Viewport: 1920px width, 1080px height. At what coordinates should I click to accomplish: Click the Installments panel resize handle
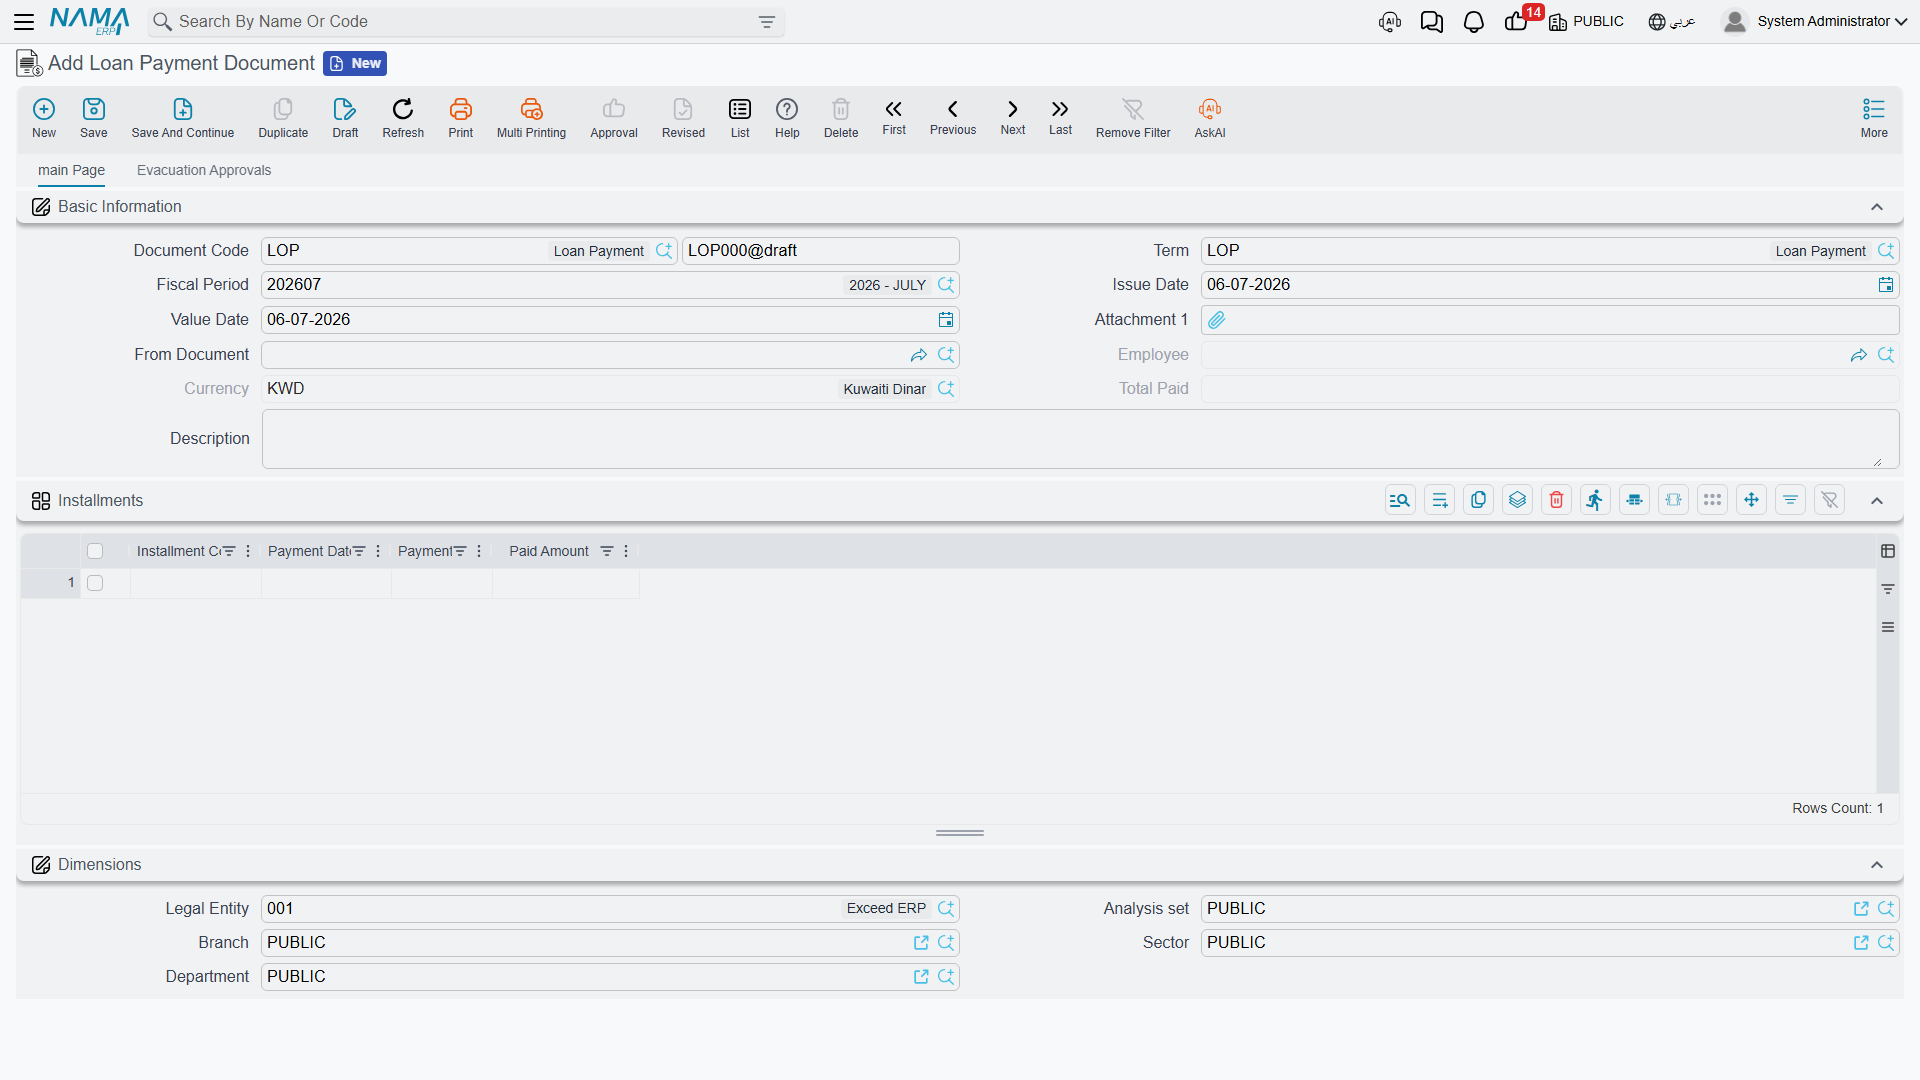[x=960, y=833]
